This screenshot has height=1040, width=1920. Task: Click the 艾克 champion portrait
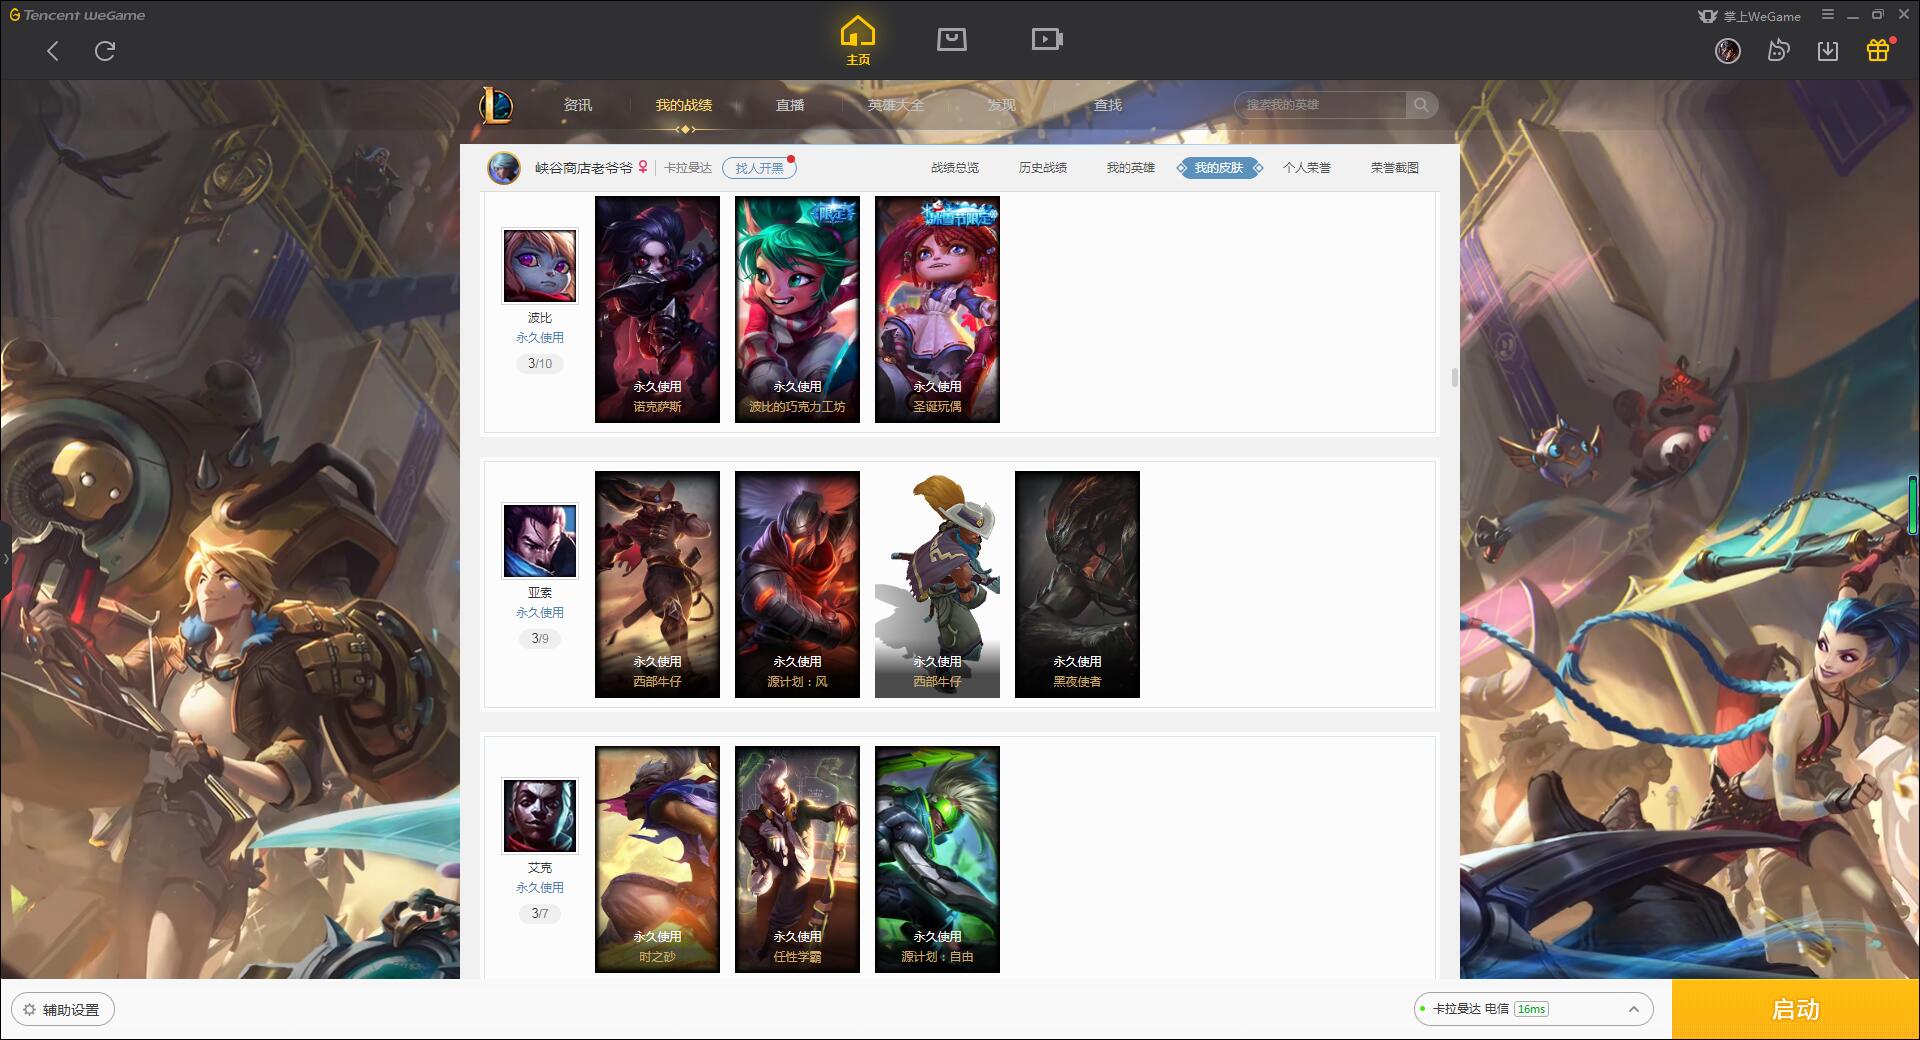540,816
